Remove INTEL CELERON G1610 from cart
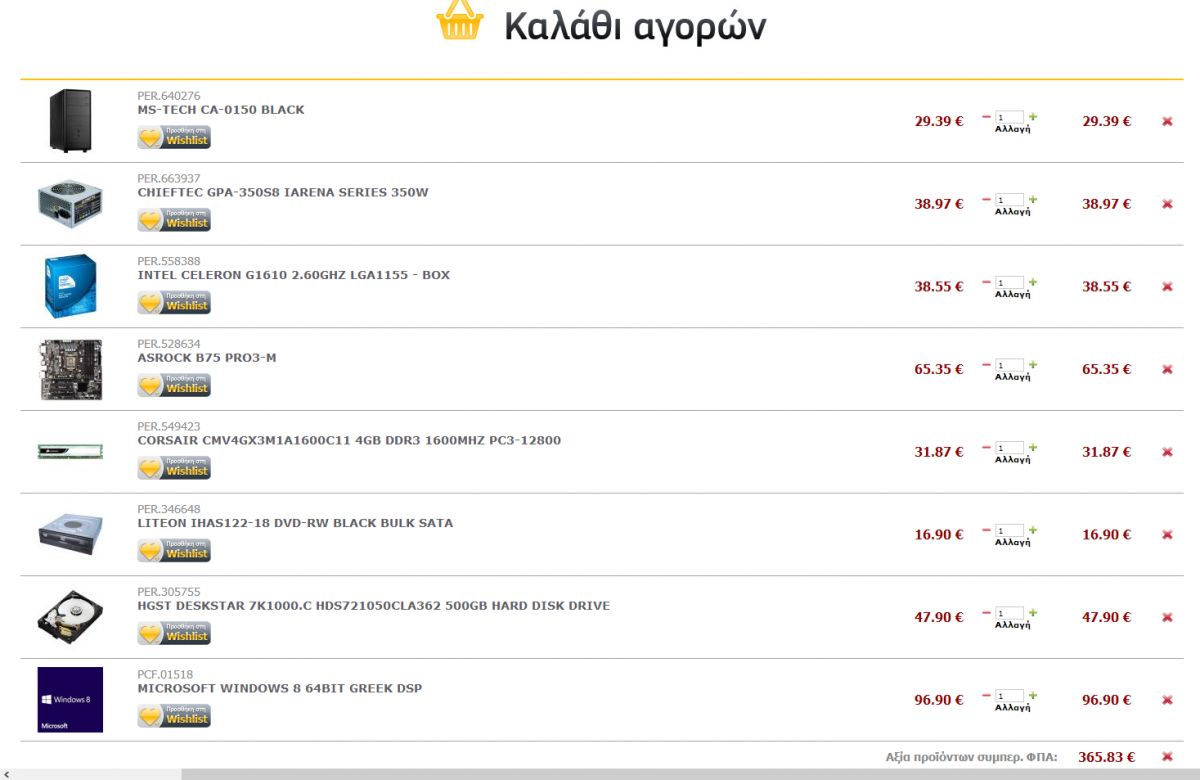This screenshot has width=1200, height=780. [x=1167, y=287]
